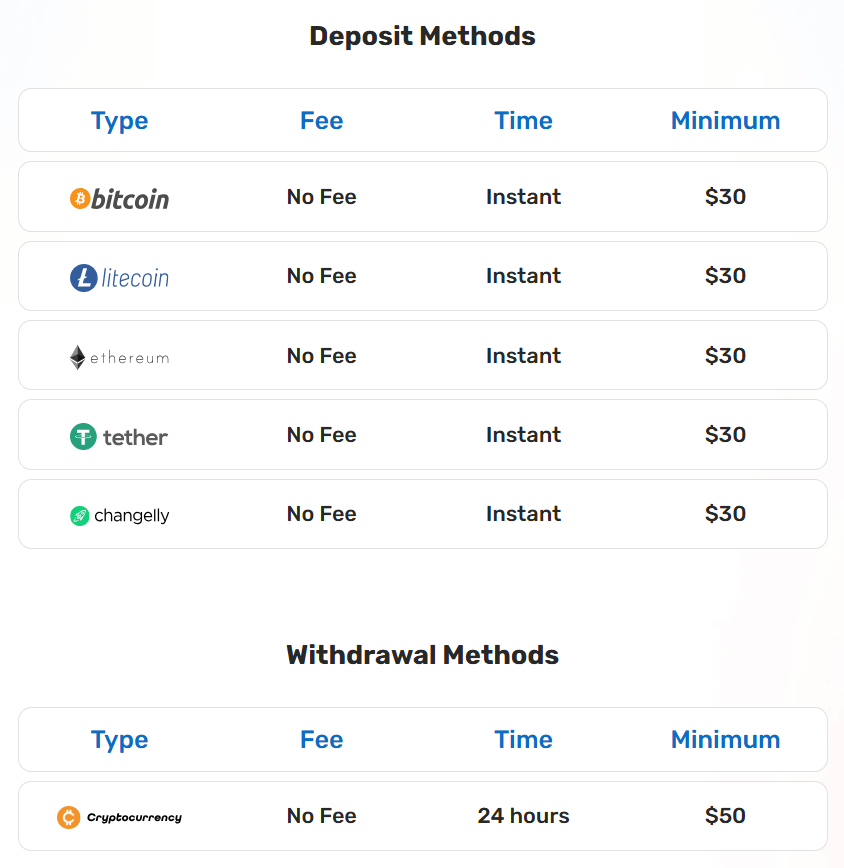This screenshot has width=844, height=868.
Task: Click Fee header in Deposit Methods table
Action: [321, 121]
